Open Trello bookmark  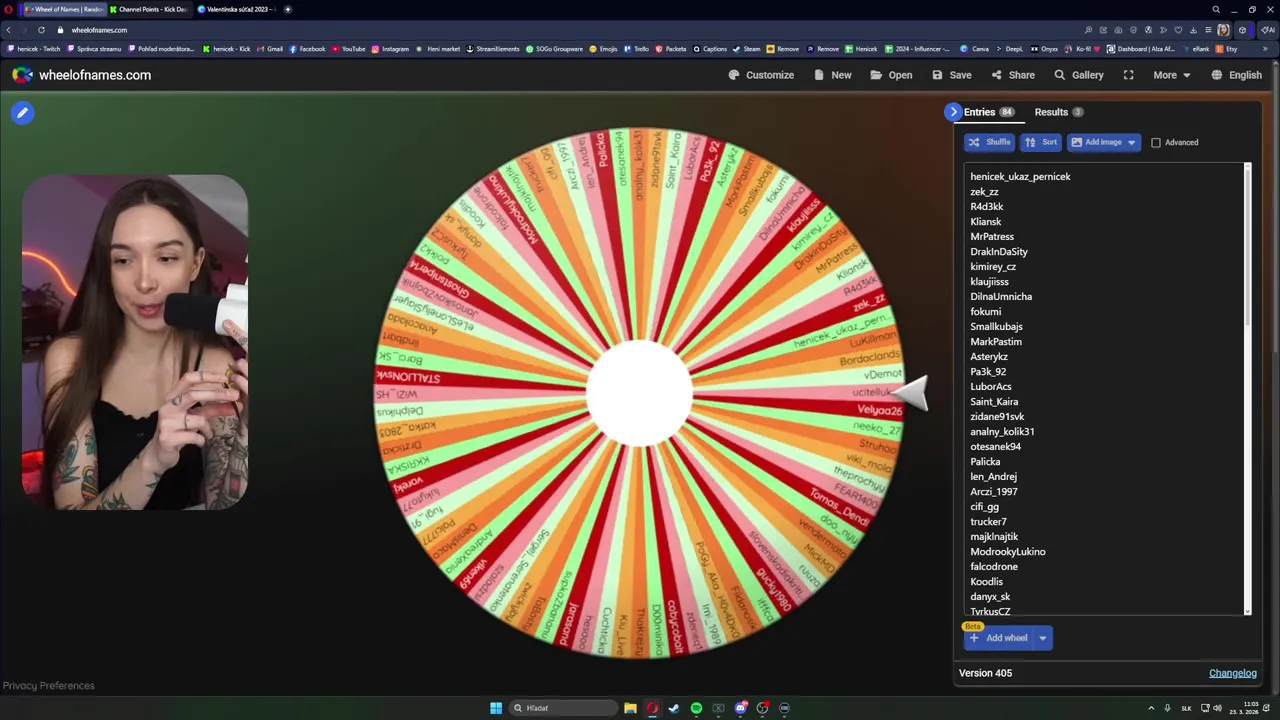pyautogui.click(x=637, y=49)
